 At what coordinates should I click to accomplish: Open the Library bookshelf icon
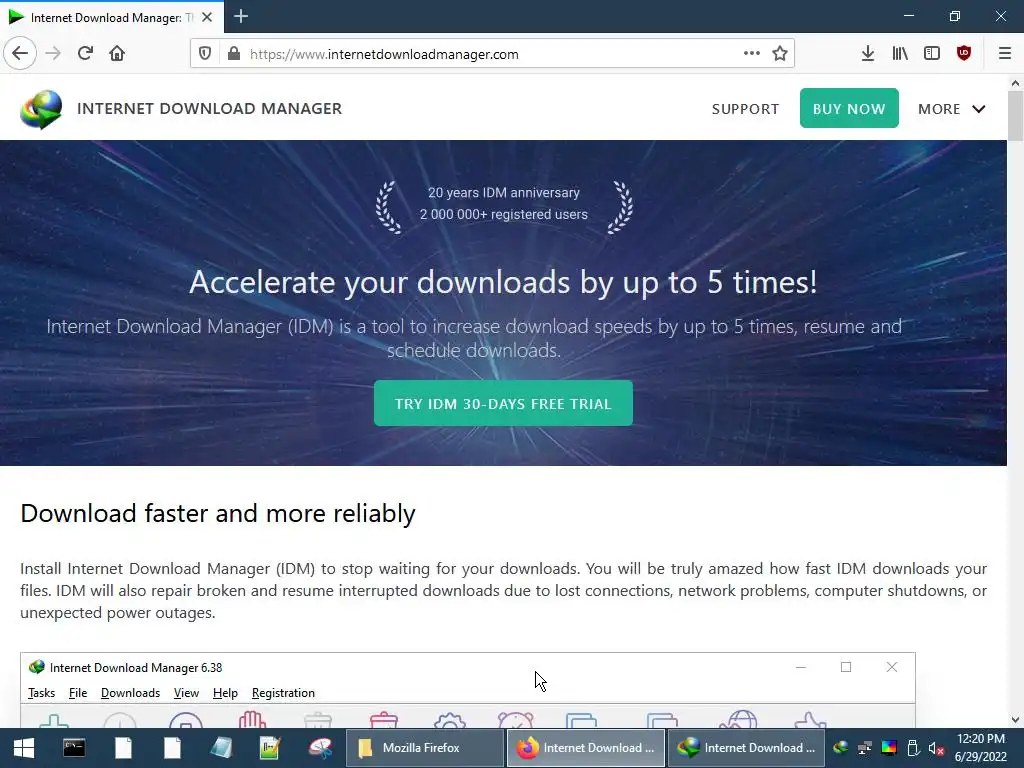pyautogui.click(x=900, y=54)
